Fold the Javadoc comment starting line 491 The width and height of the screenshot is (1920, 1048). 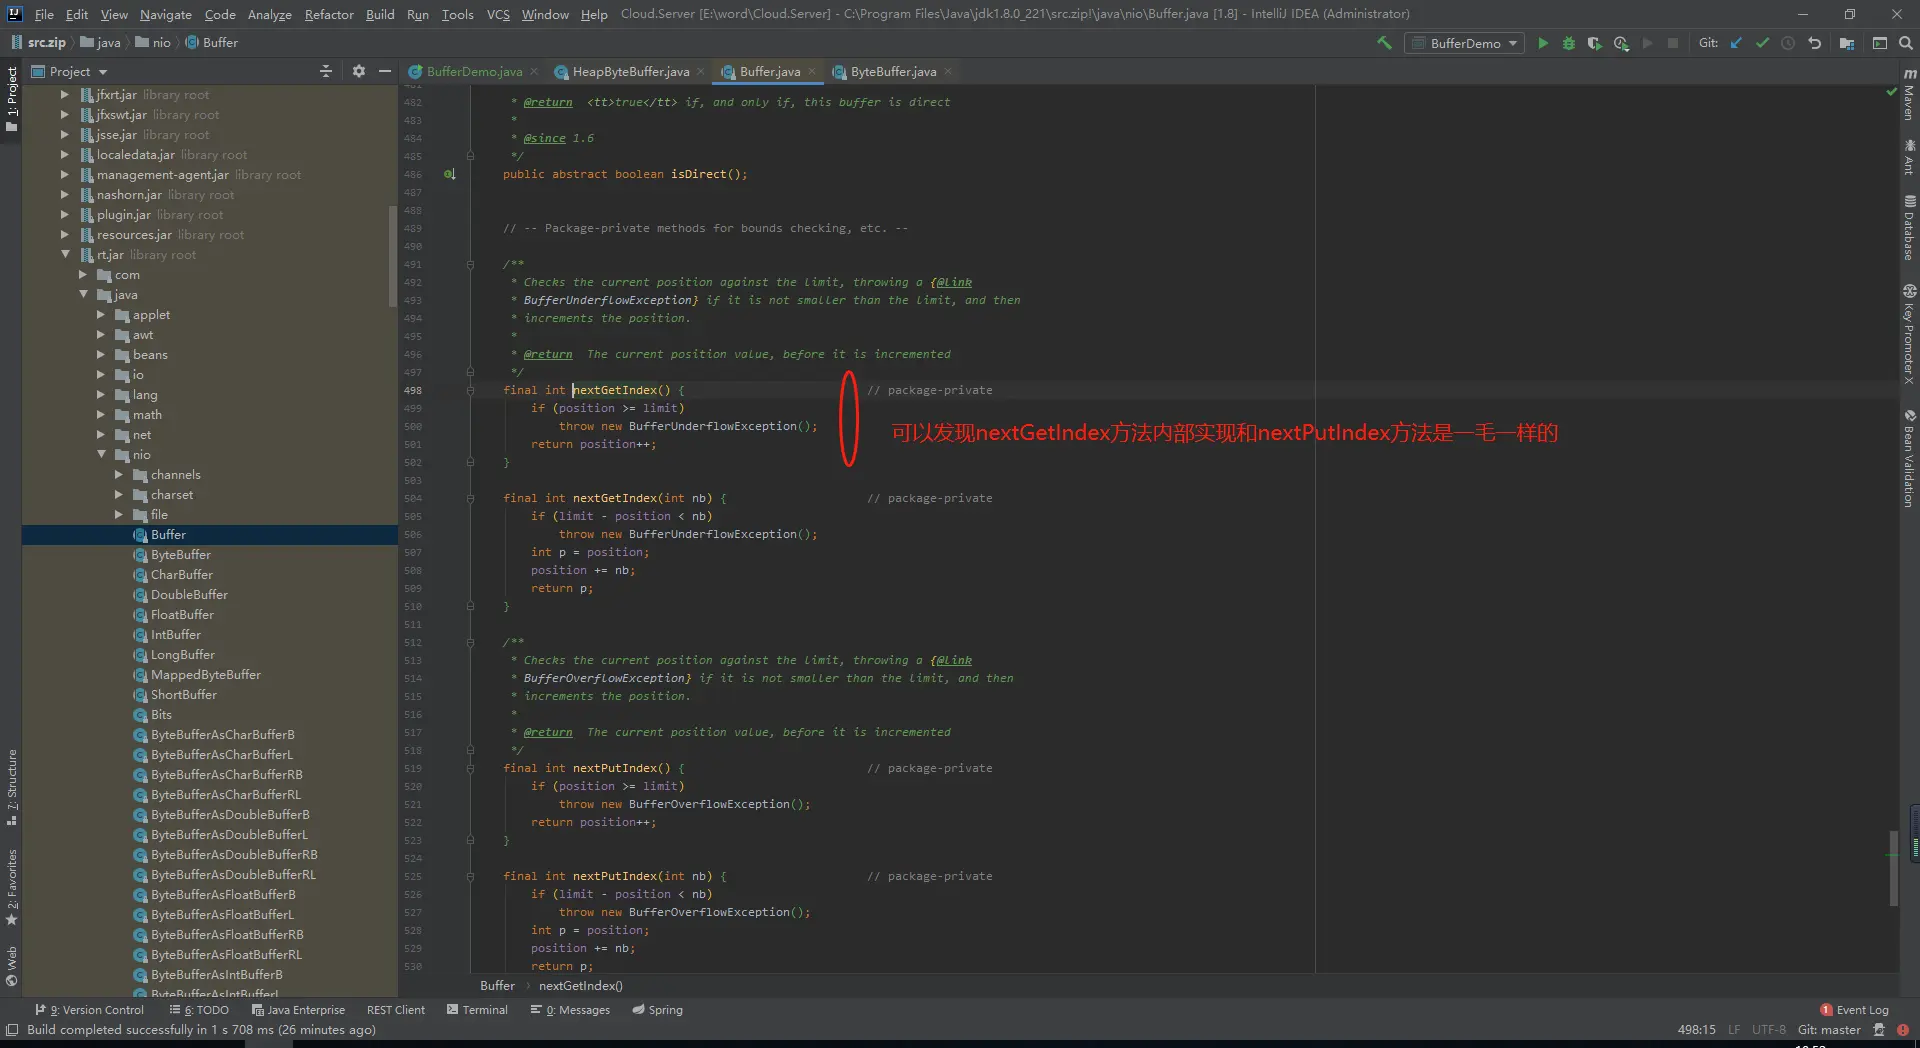pos(470,264)
